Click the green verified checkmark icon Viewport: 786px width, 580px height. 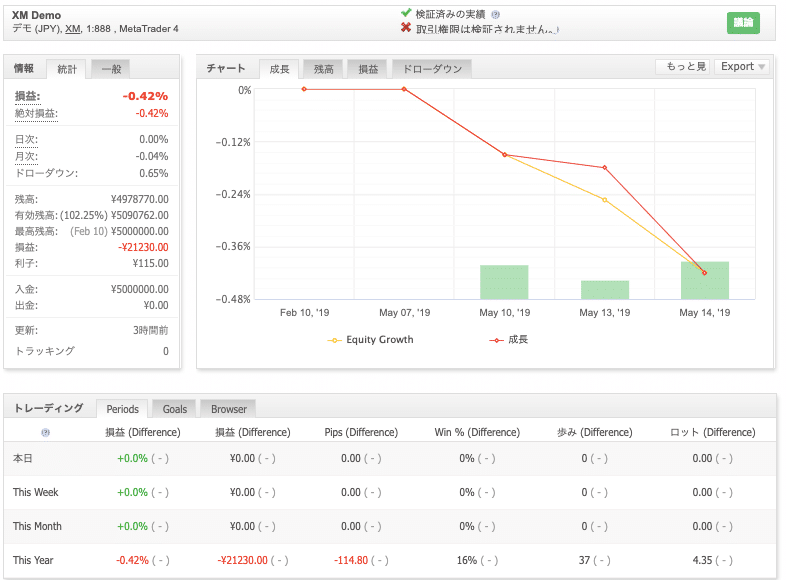point(406,13)
